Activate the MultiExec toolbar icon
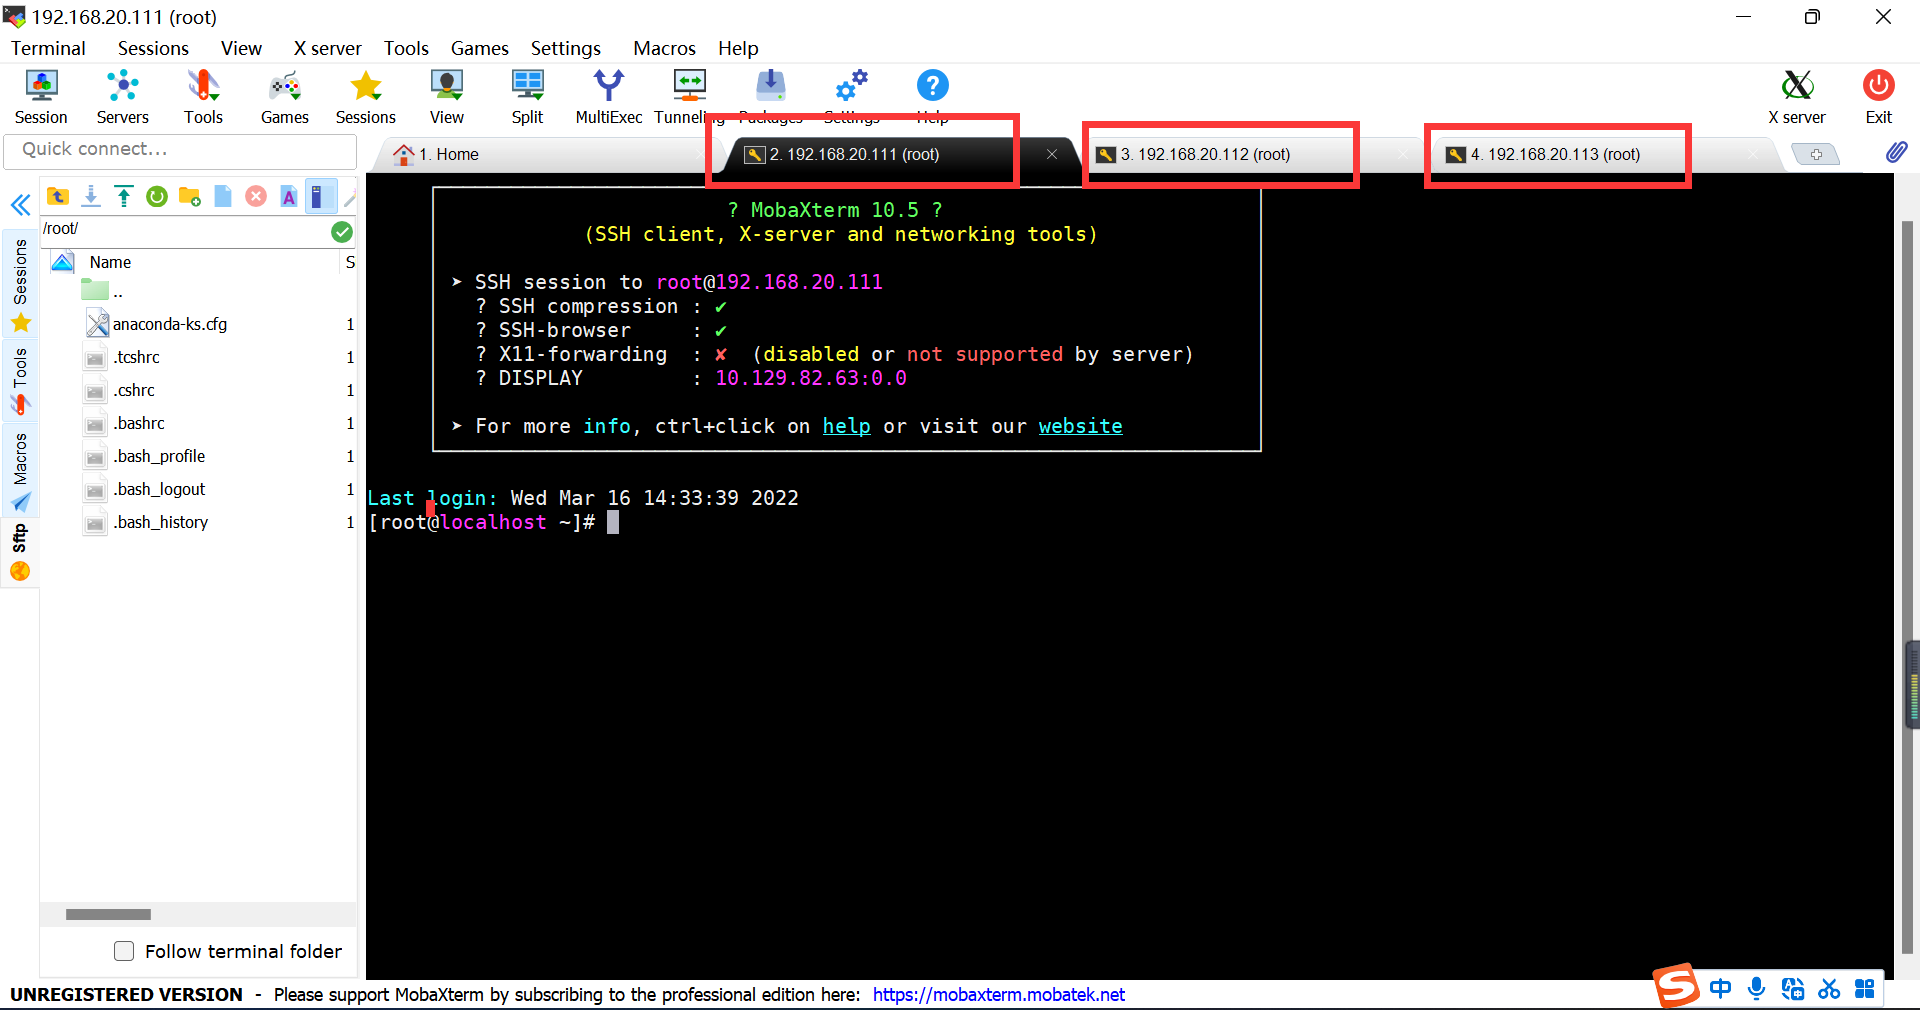Image resolution: width=1920 pixels, height=1010 pixels. pos(608,97)
